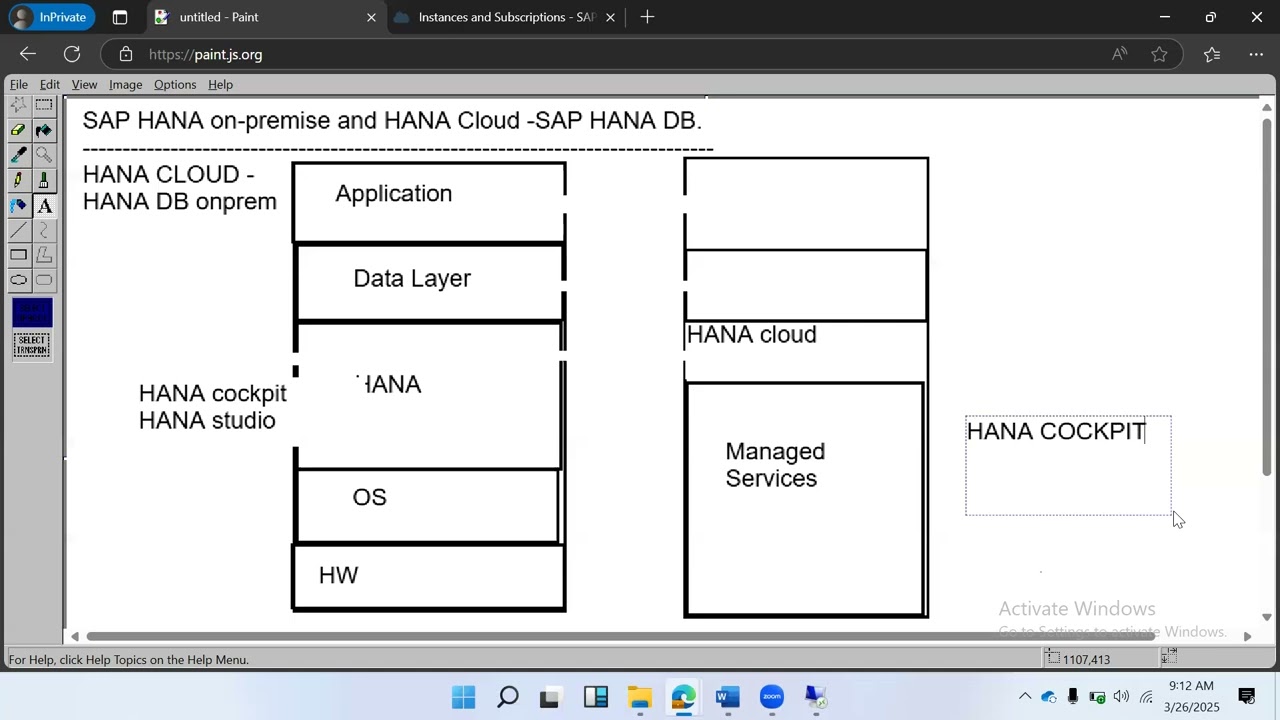Open the Edit menu
1280x720 pixels.
coord(50,85)
